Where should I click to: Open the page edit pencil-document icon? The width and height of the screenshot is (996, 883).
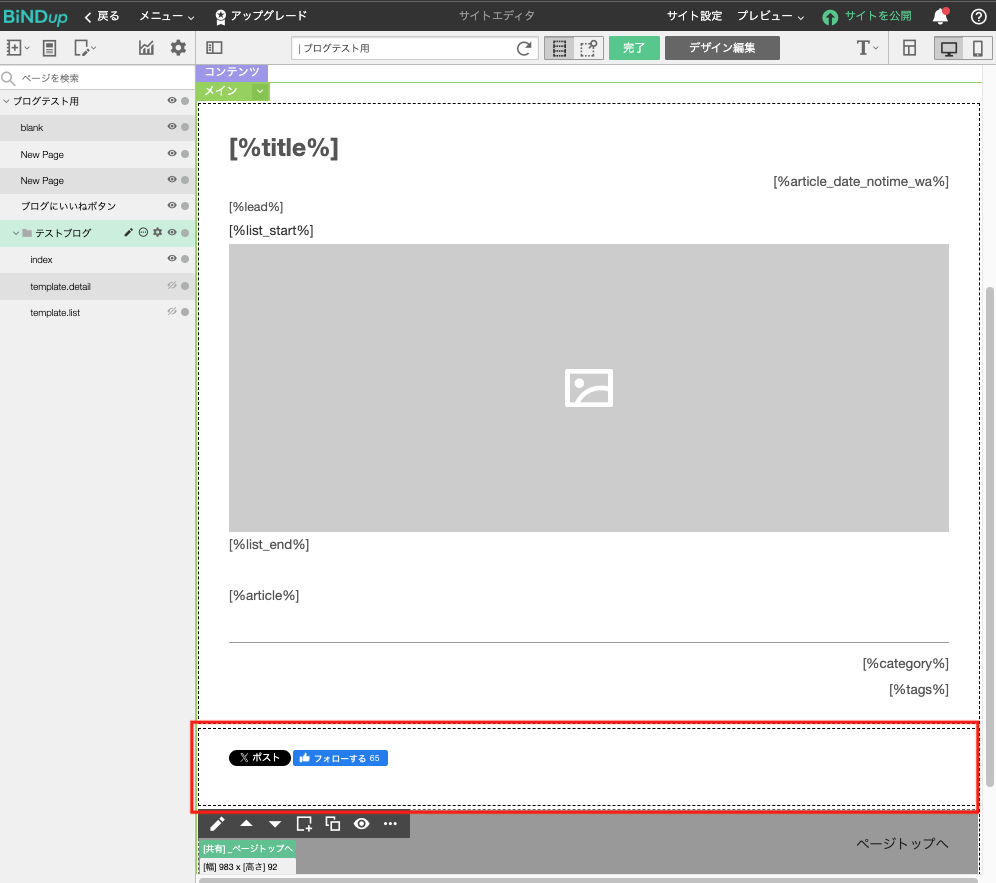[82, 48]
